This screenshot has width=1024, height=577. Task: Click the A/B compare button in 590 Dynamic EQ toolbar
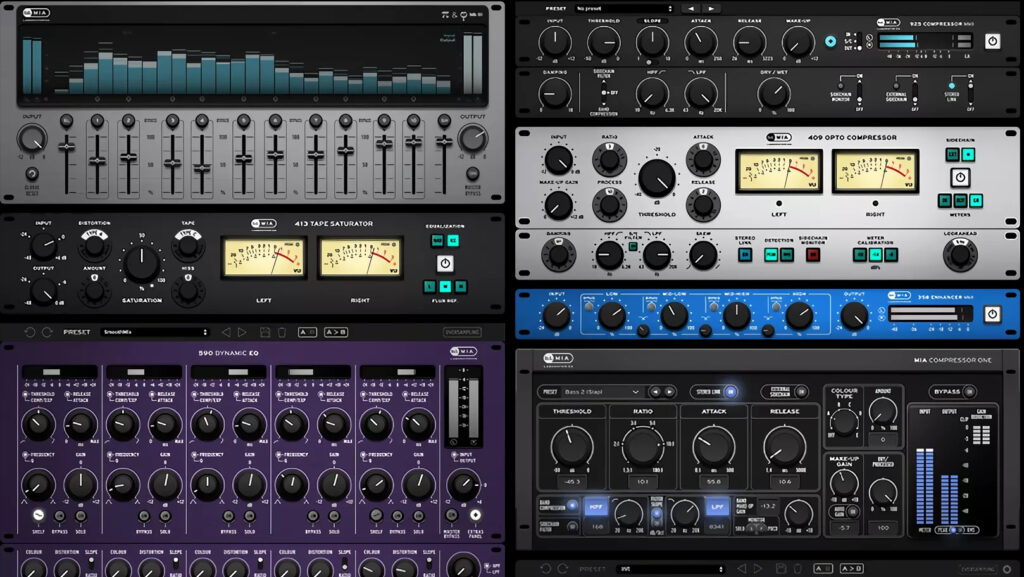tap(308, 332)
